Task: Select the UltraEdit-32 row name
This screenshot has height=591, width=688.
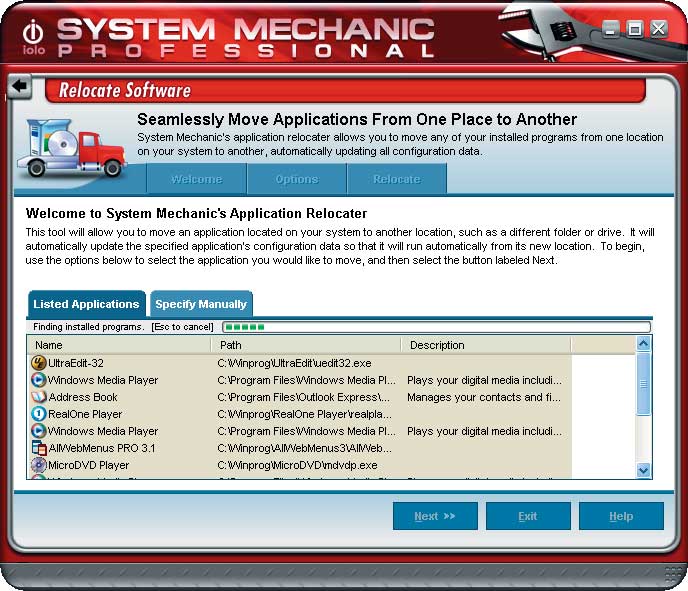Action: pyautogui.click(x=75, y=363)
